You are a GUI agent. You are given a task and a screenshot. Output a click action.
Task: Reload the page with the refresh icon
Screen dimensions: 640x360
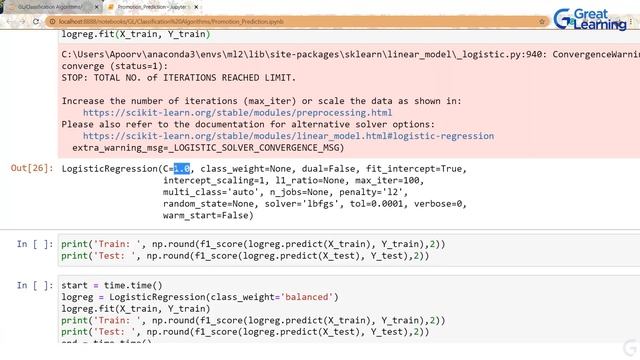pos(36,21)
